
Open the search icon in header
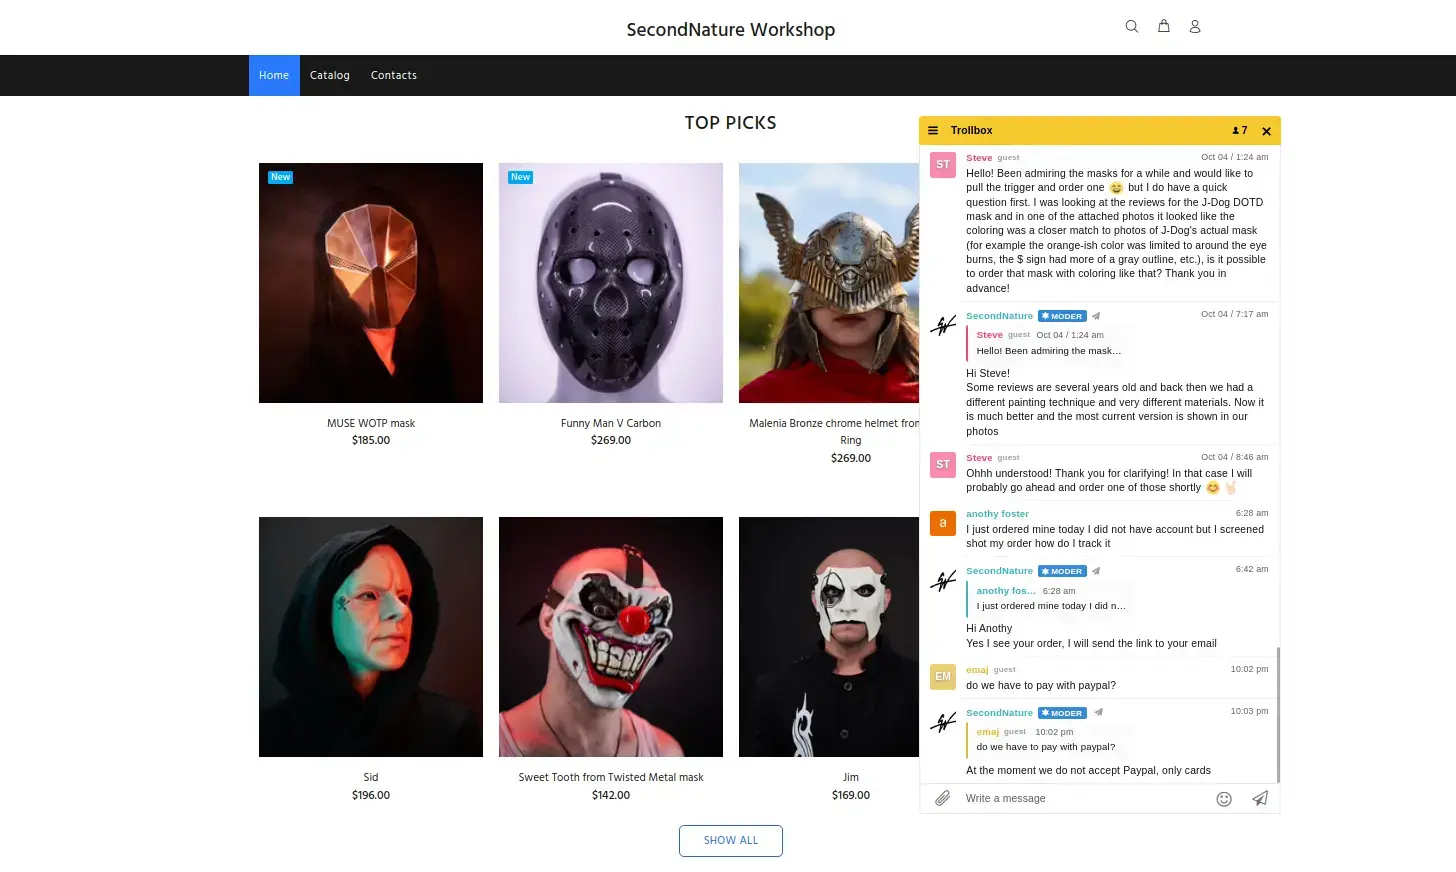1131,26
